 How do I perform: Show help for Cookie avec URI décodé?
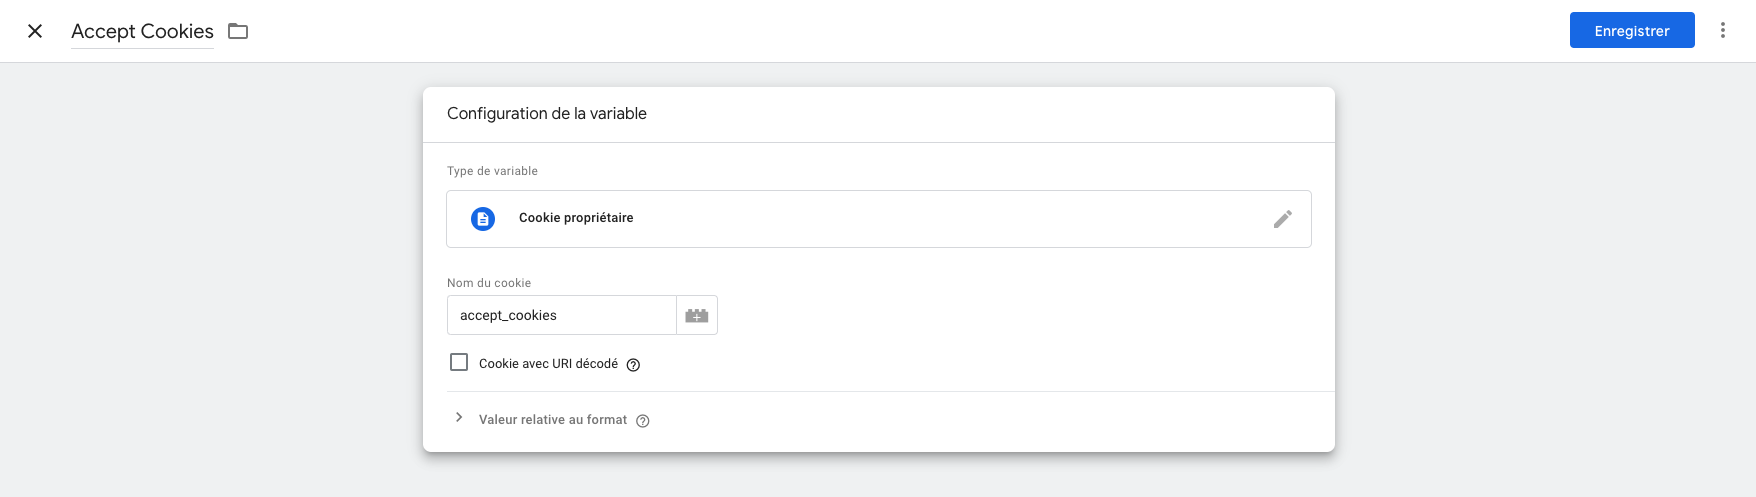pyautogui.click(x=633, y=365)
